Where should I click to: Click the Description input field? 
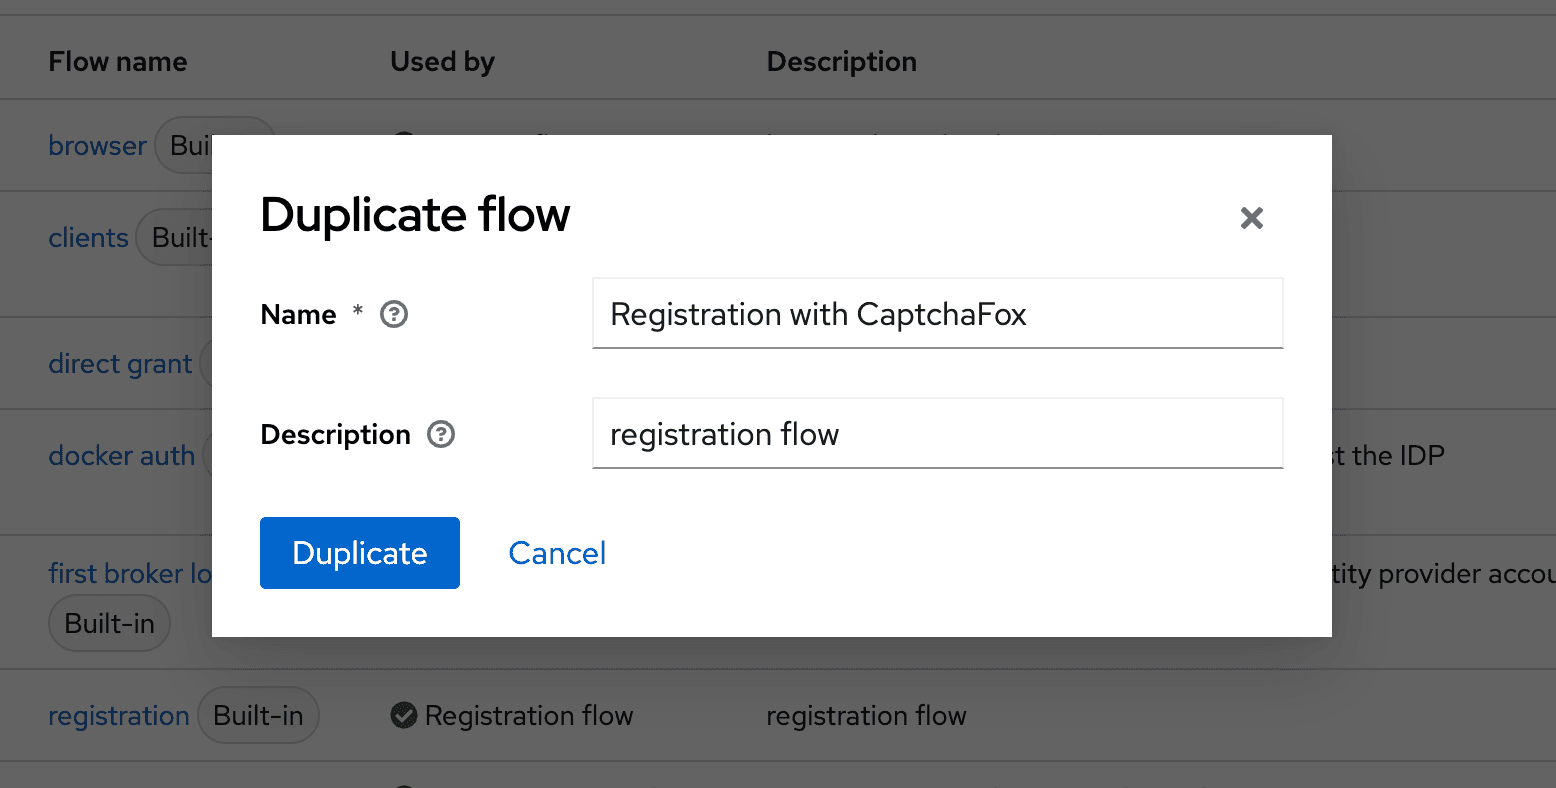[937, 434]
